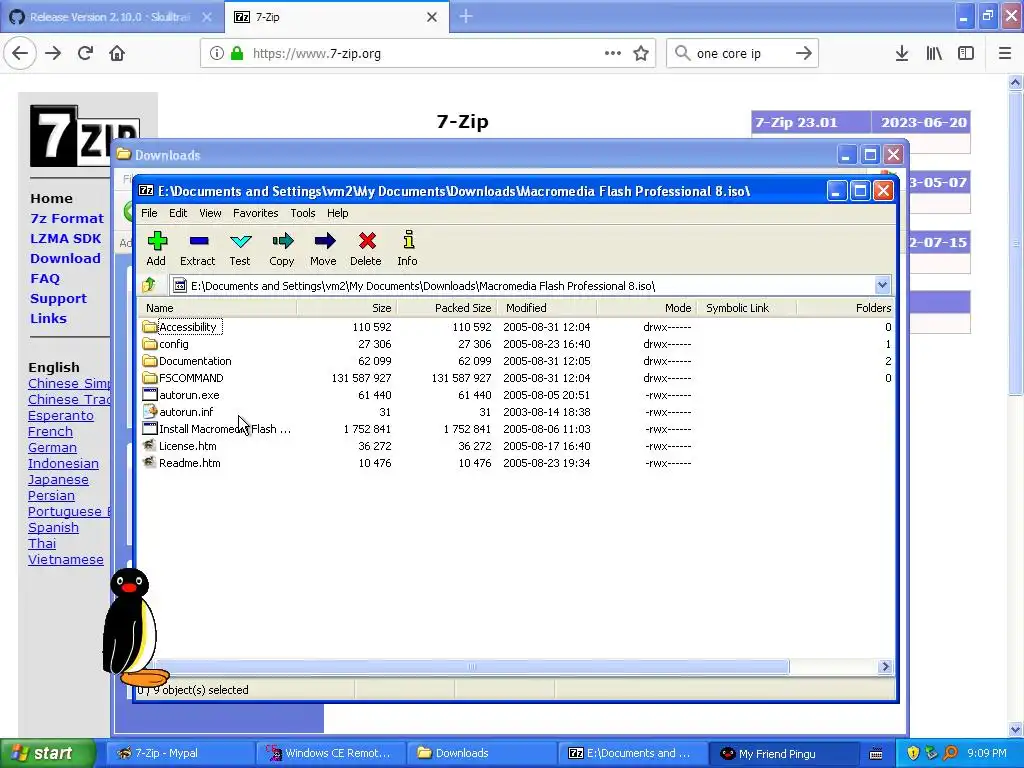
Task: Select the License.htm file icon
Action: (x=150, y=445)
